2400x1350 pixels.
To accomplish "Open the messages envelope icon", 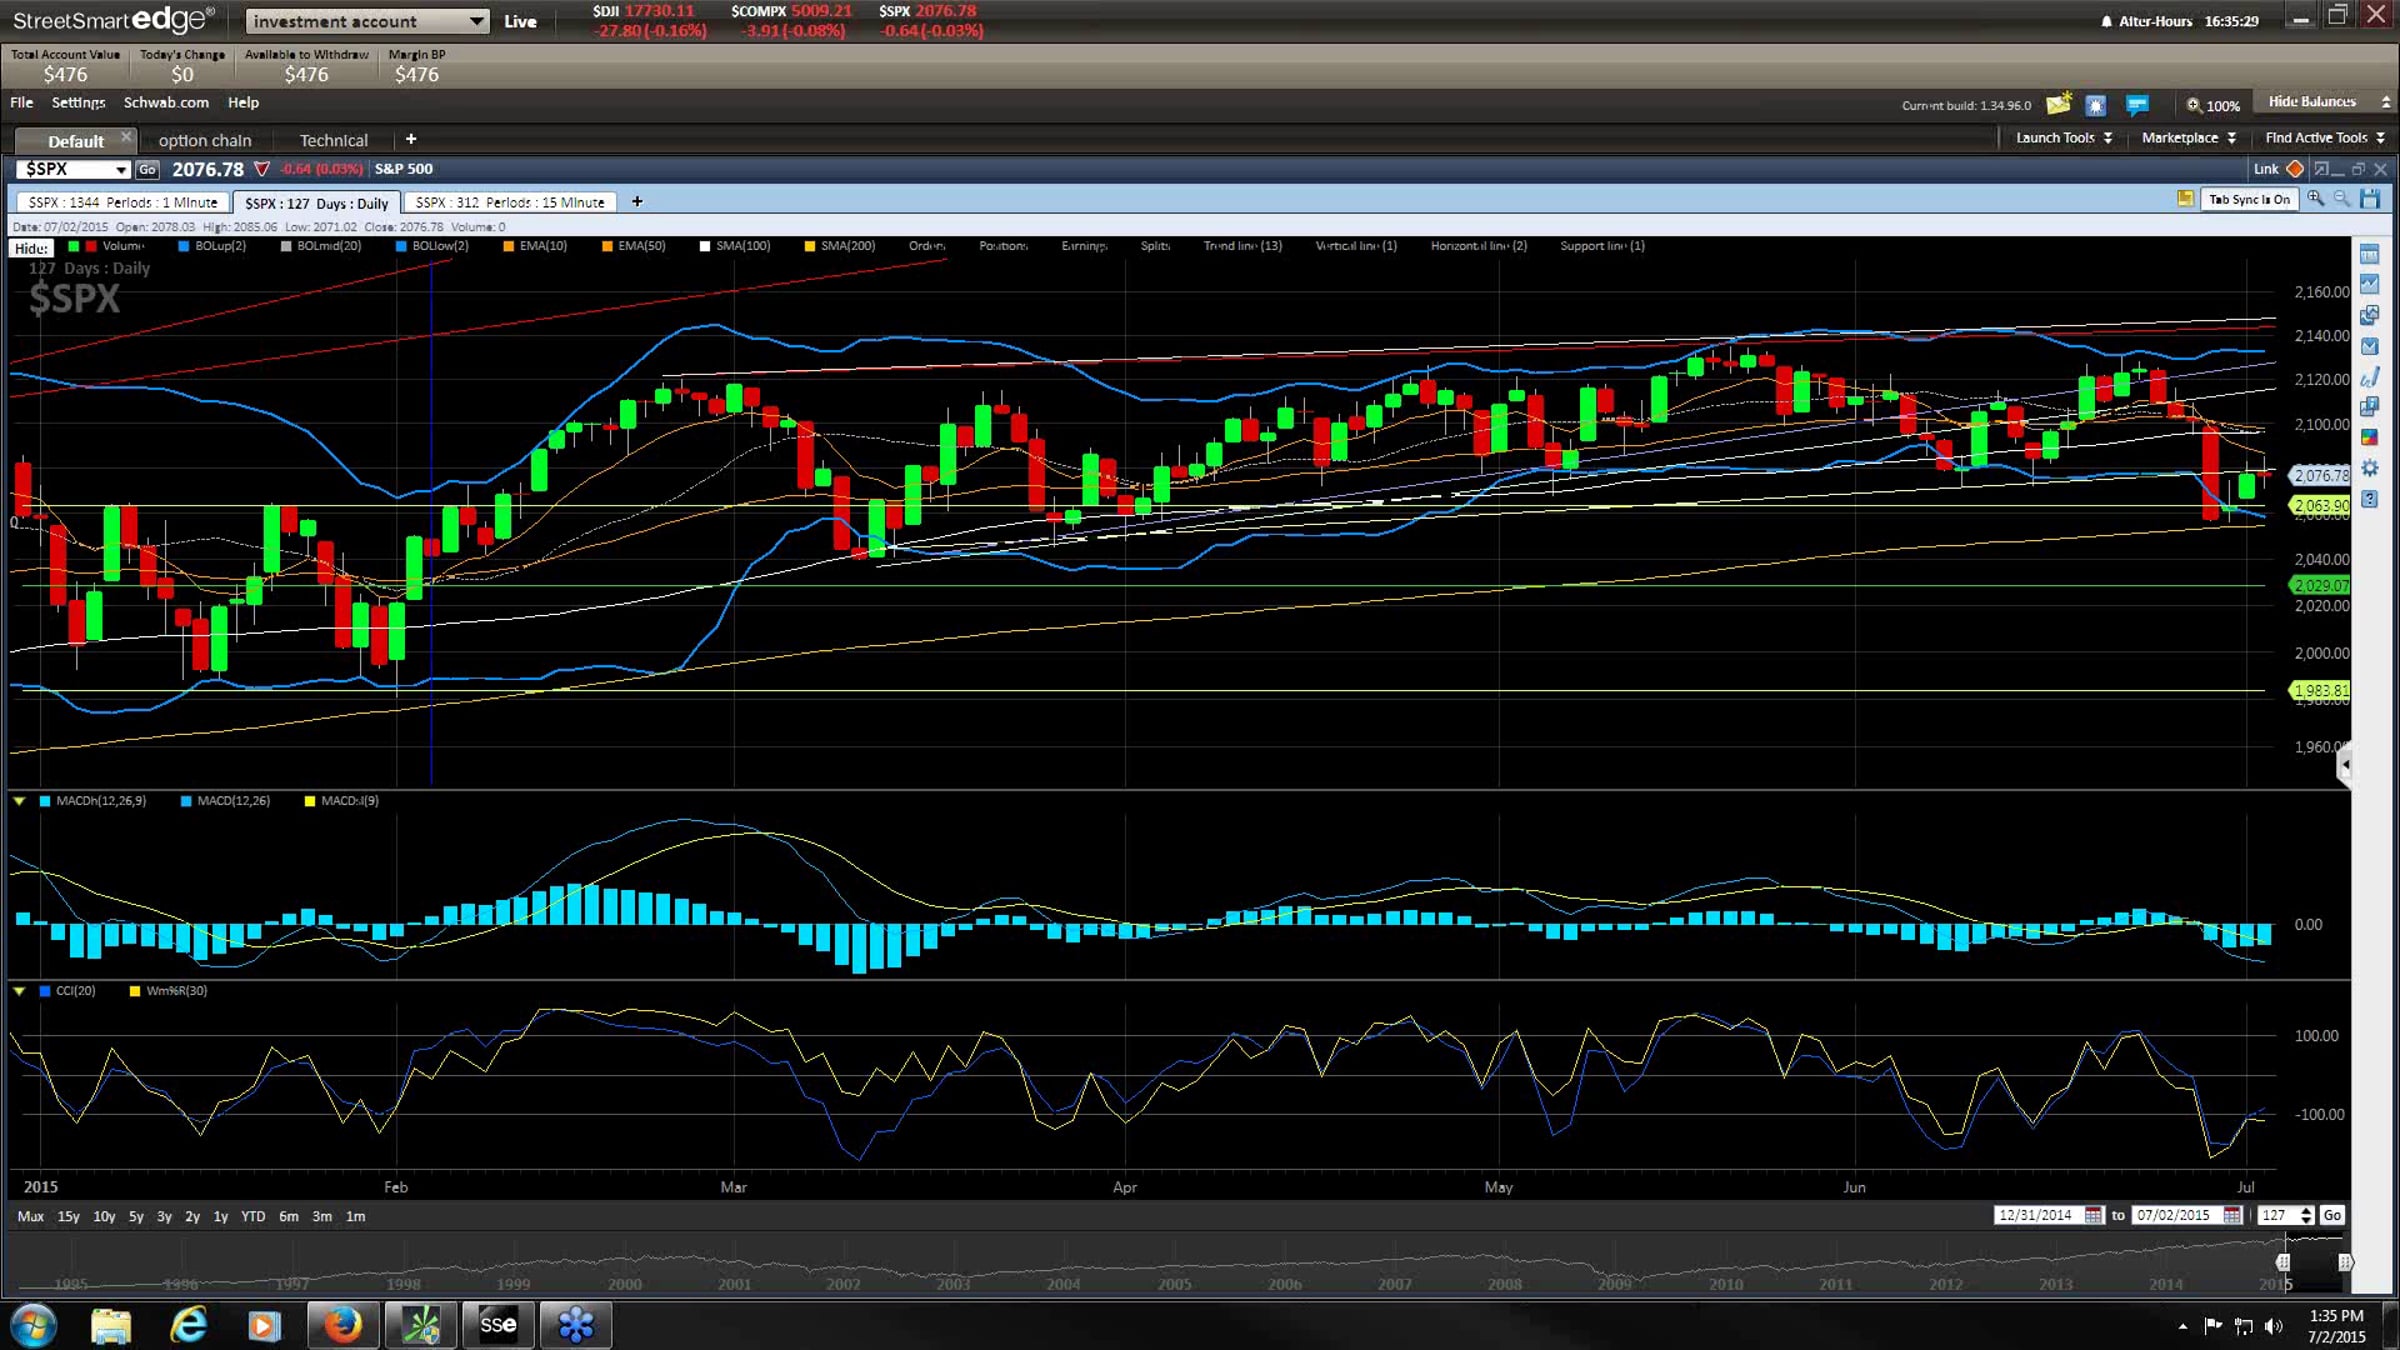I will point(2058,104).
